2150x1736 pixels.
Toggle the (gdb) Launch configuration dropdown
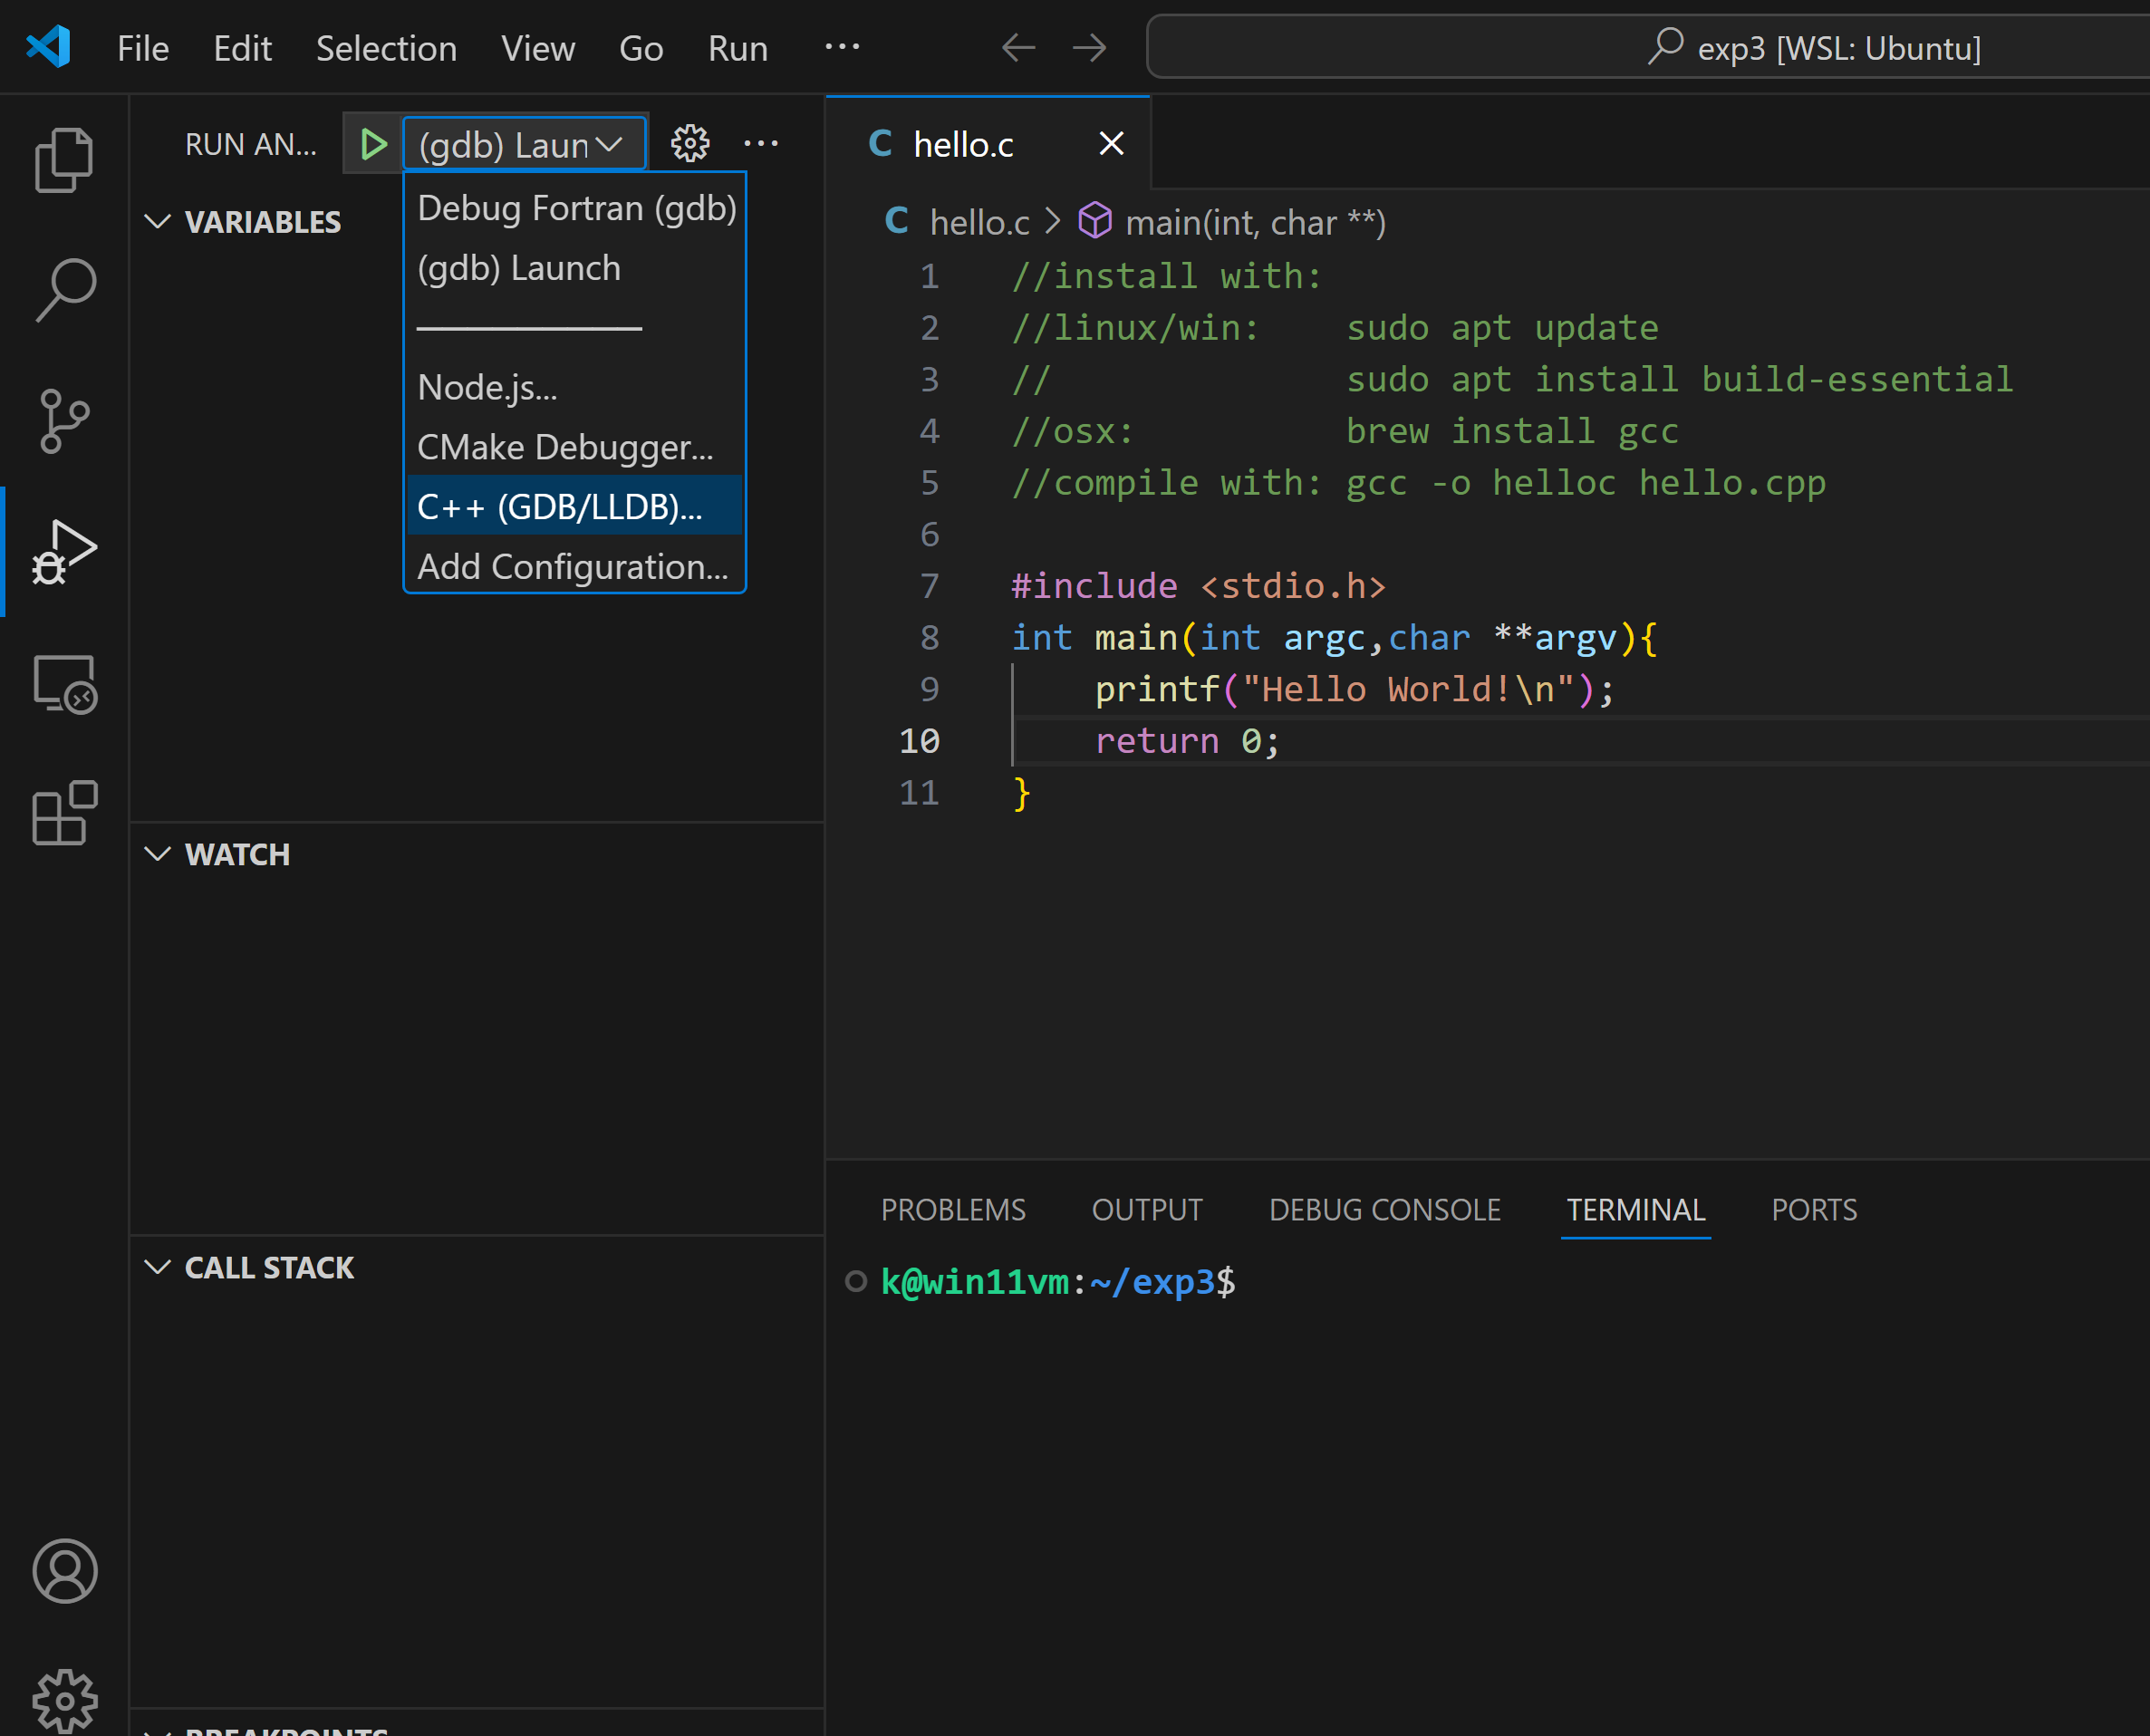[x=523, y=145]
